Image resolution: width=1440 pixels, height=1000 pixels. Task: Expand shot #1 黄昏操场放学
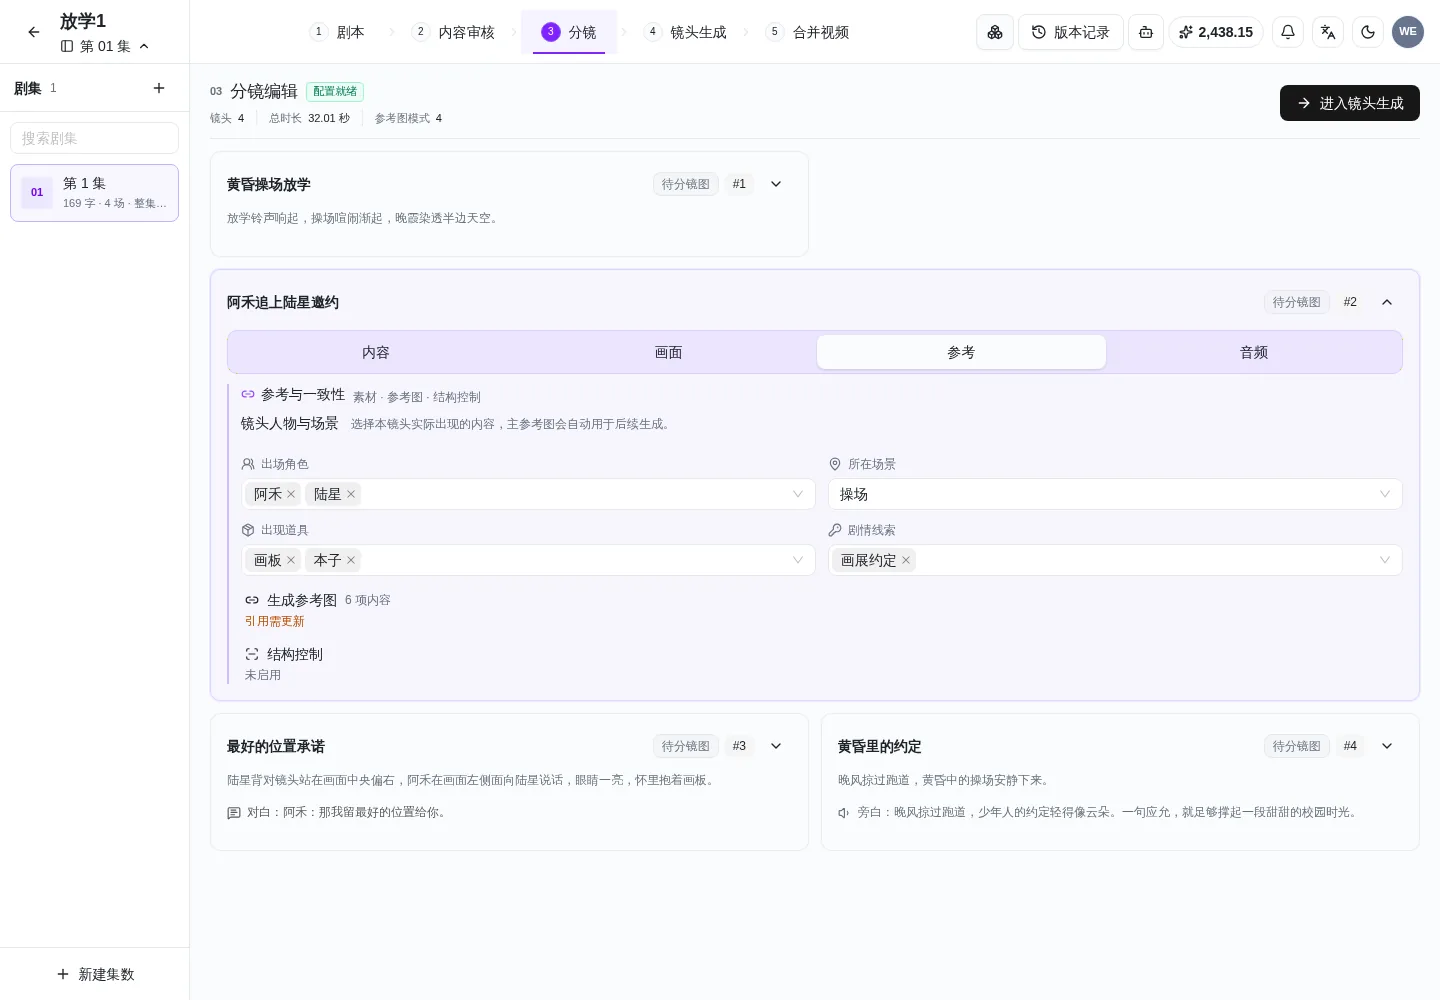776,184
